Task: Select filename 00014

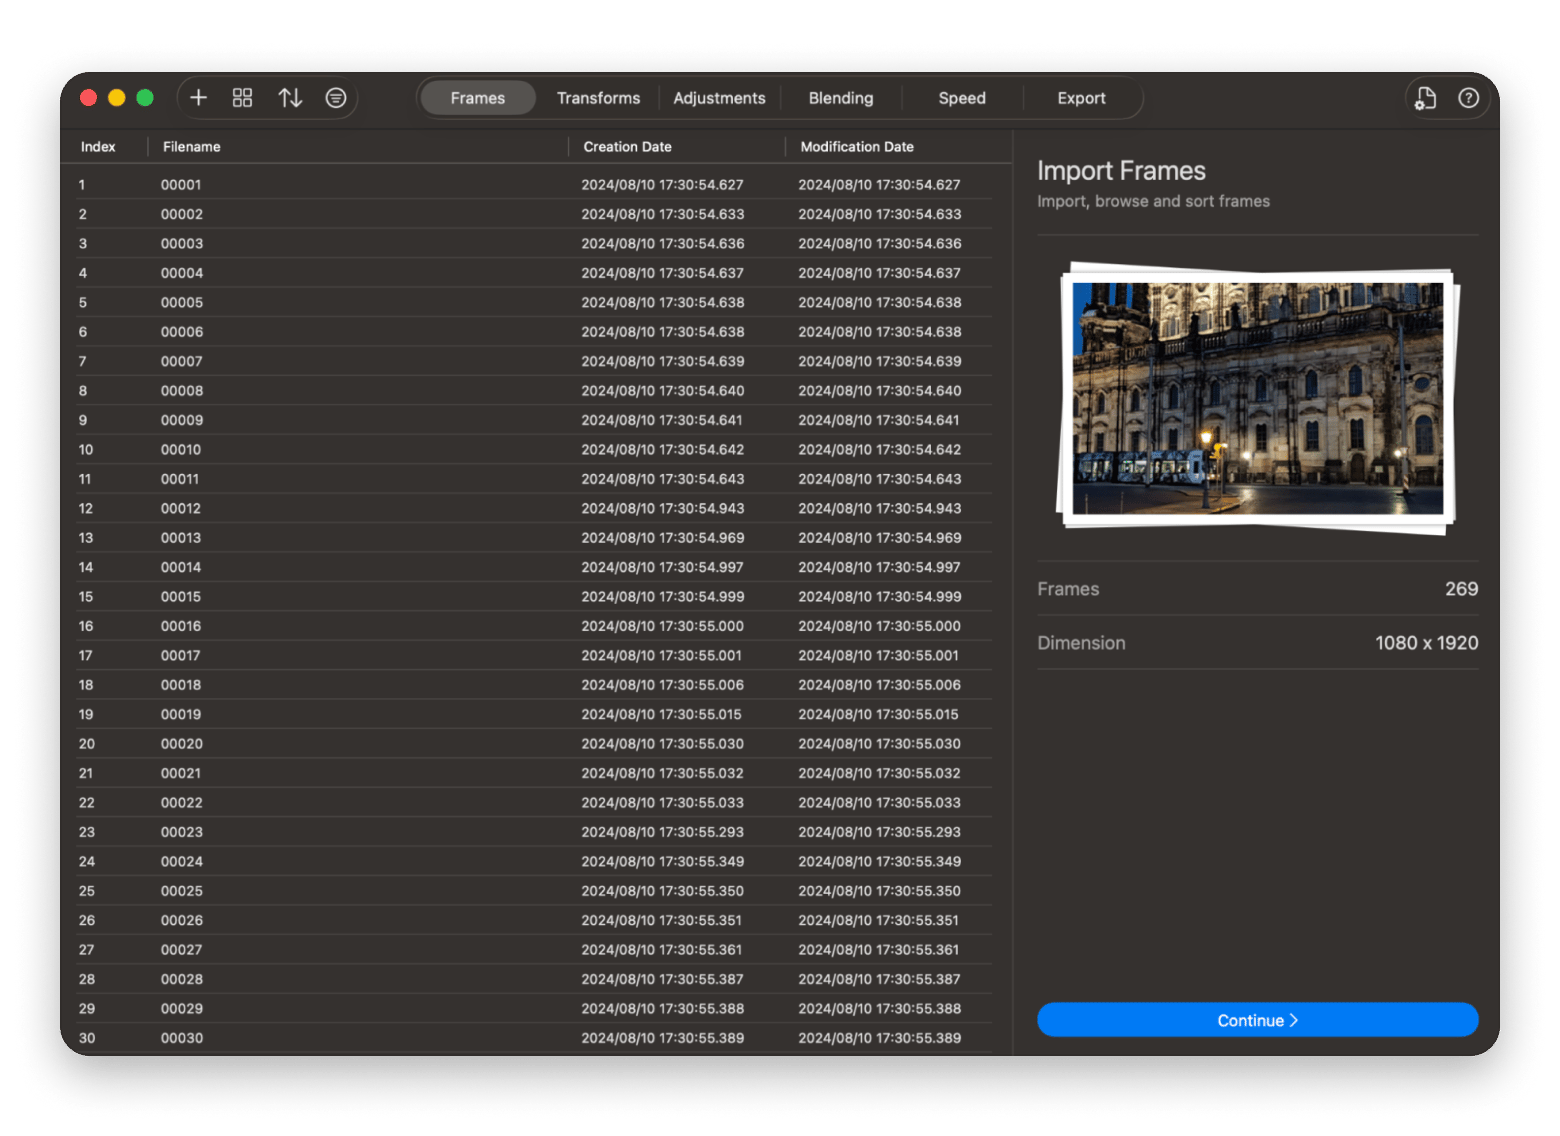Action: [181, 567]
